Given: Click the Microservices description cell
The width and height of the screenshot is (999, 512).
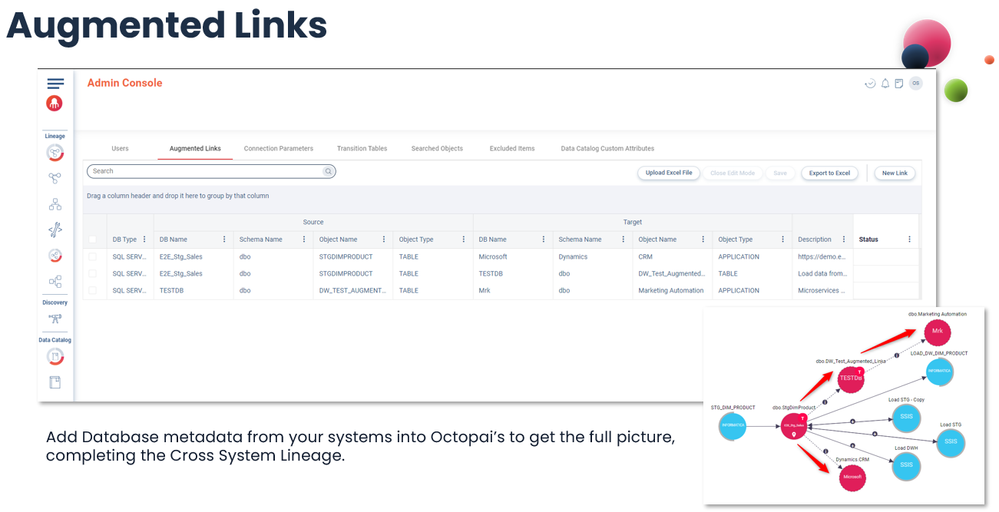Looking at the screenshot, I should [822, 290].
